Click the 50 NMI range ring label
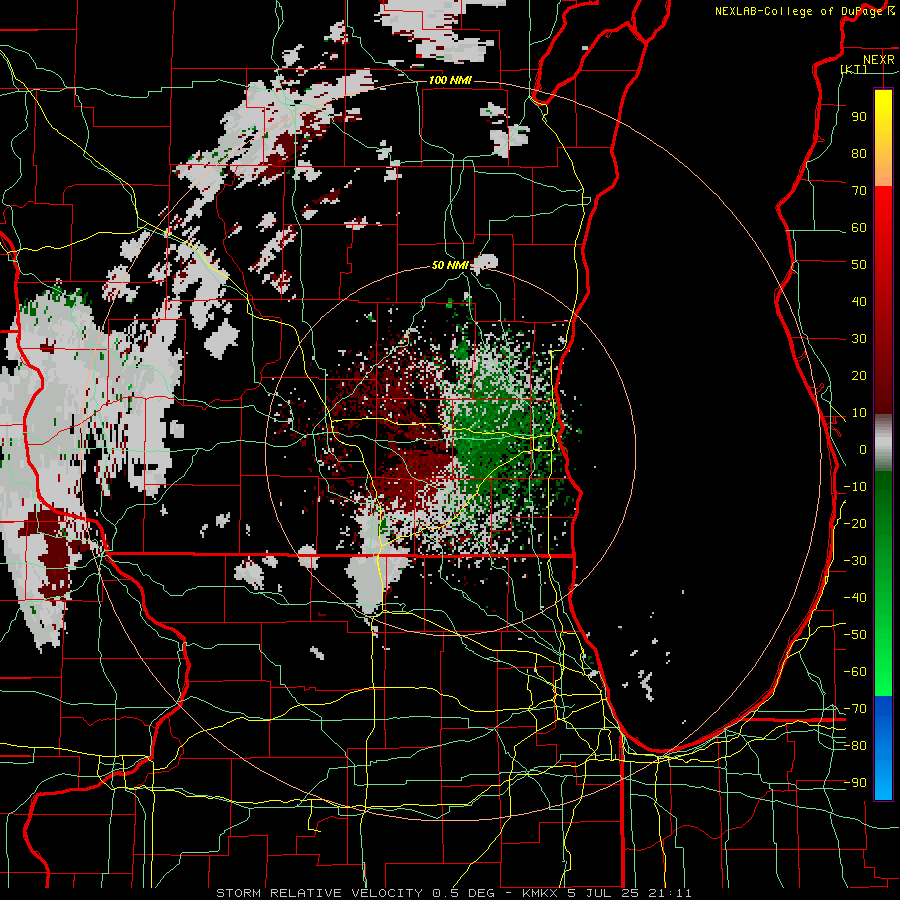The width and height of the screenshot is (900, 900). pyautogui.click(x=450, y=265)
